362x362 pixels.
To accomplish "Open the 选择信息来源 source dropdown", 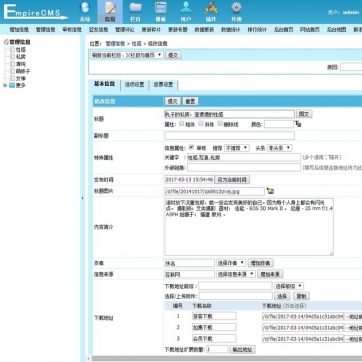I will [x=236, y=274].
